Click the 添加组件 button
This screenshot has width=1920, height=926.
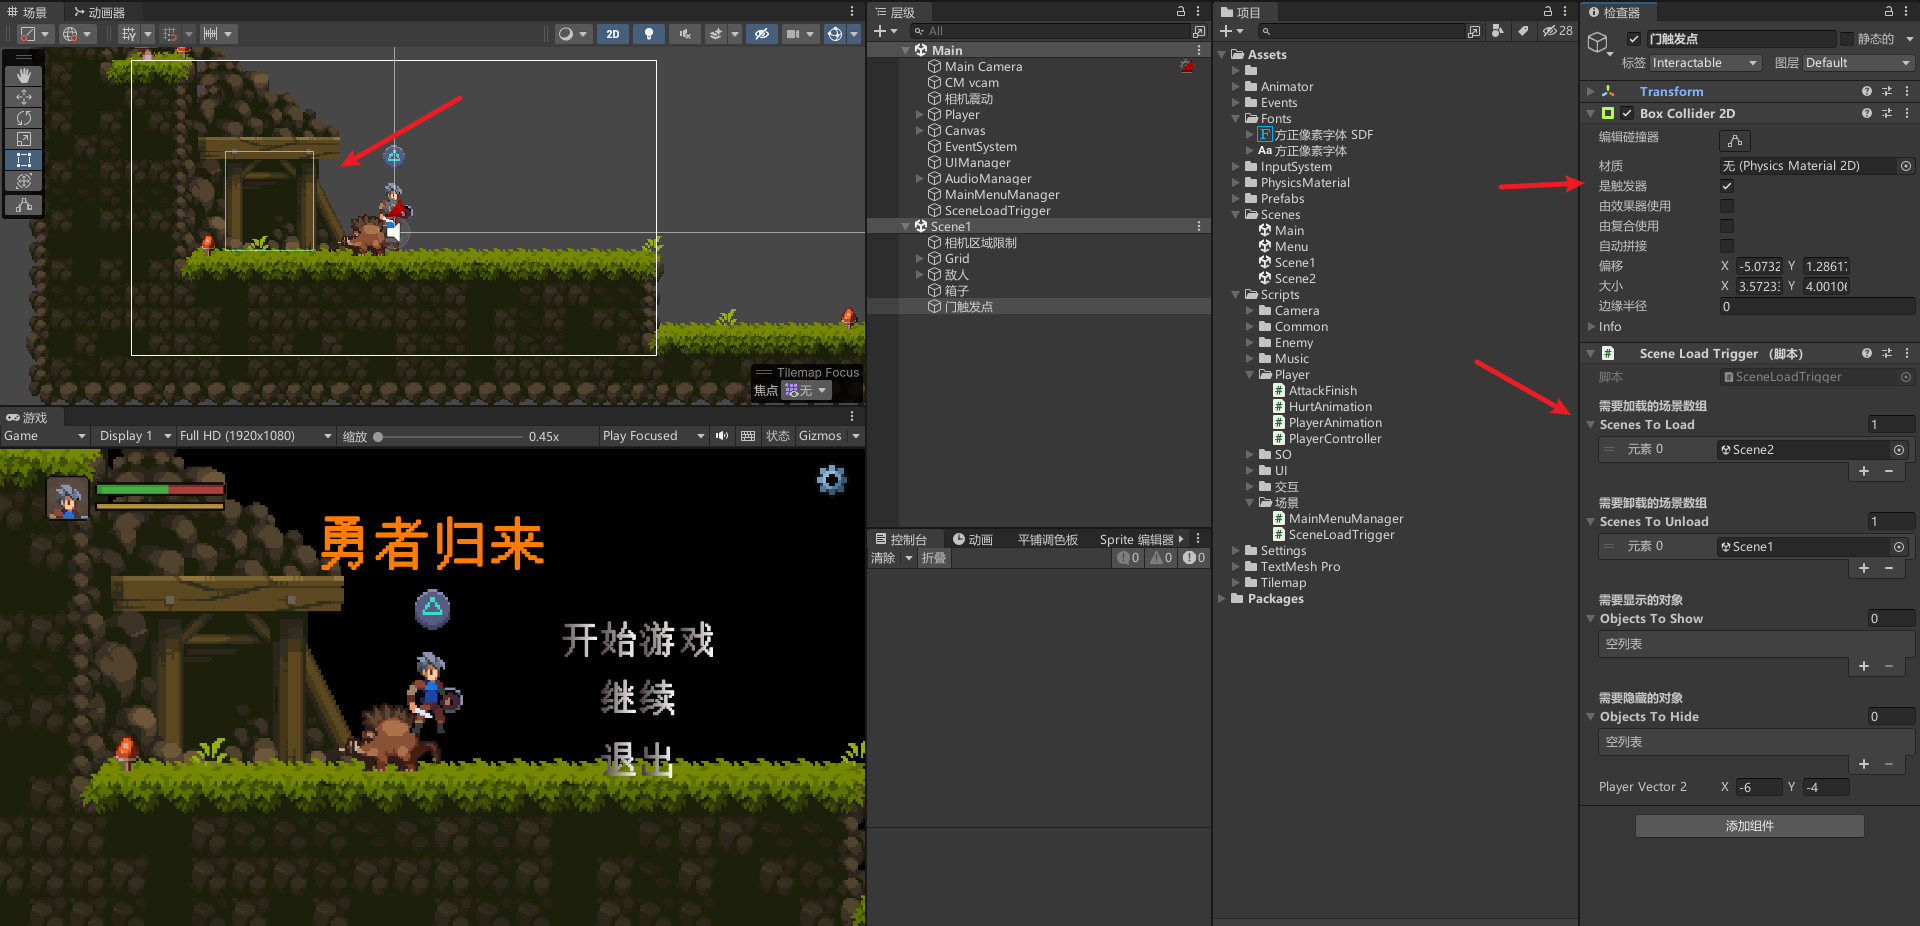point(1748,825)
